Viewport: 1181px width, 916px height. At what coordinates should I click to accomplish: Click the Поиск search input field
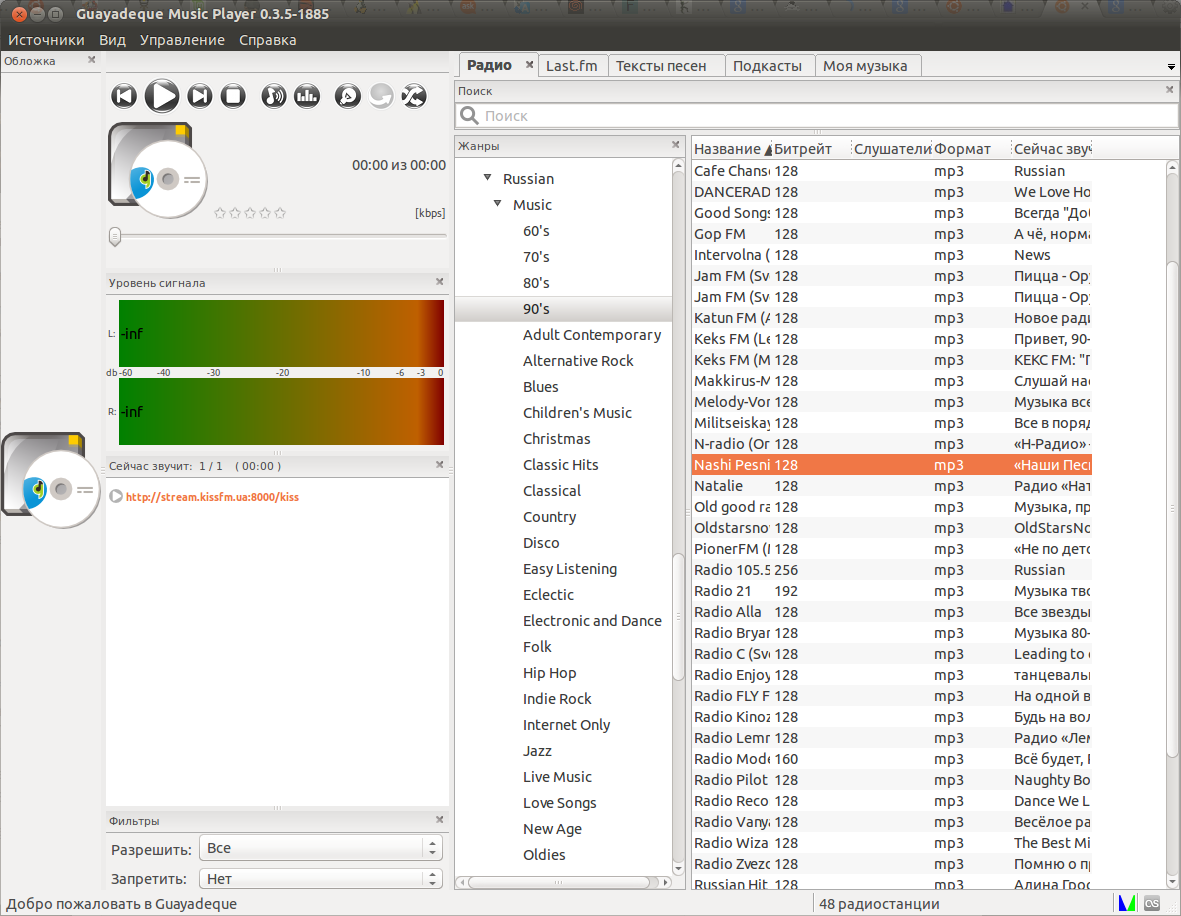tap(816, 115)
